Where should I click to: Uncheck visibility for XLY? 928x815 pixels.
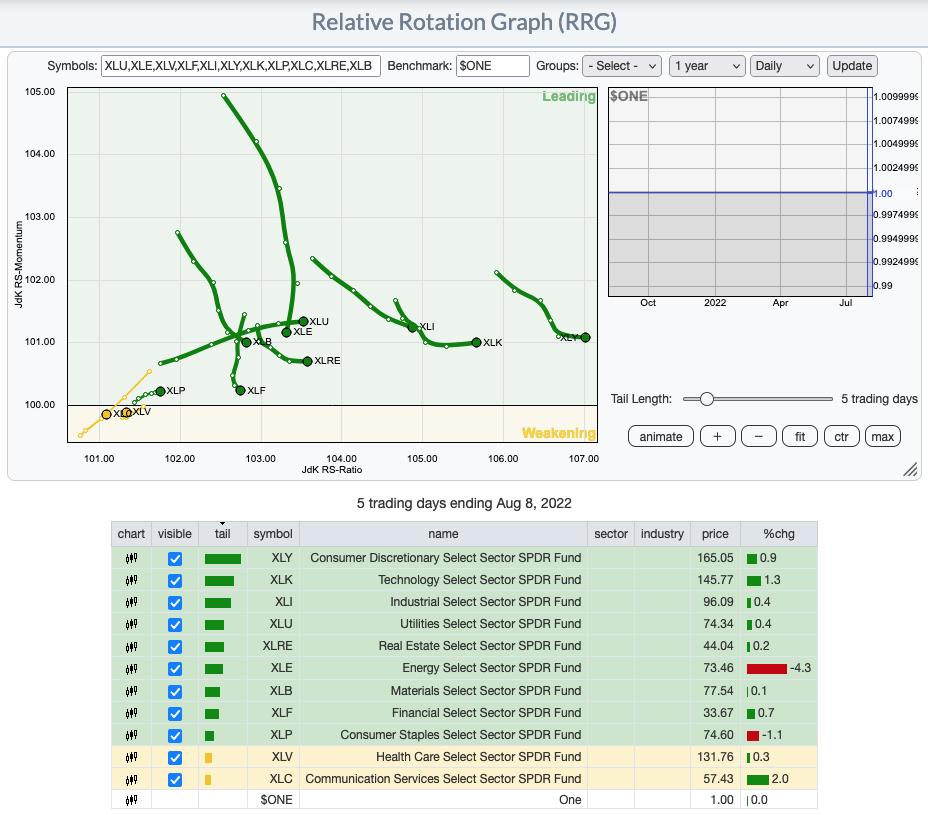point(175,559)
